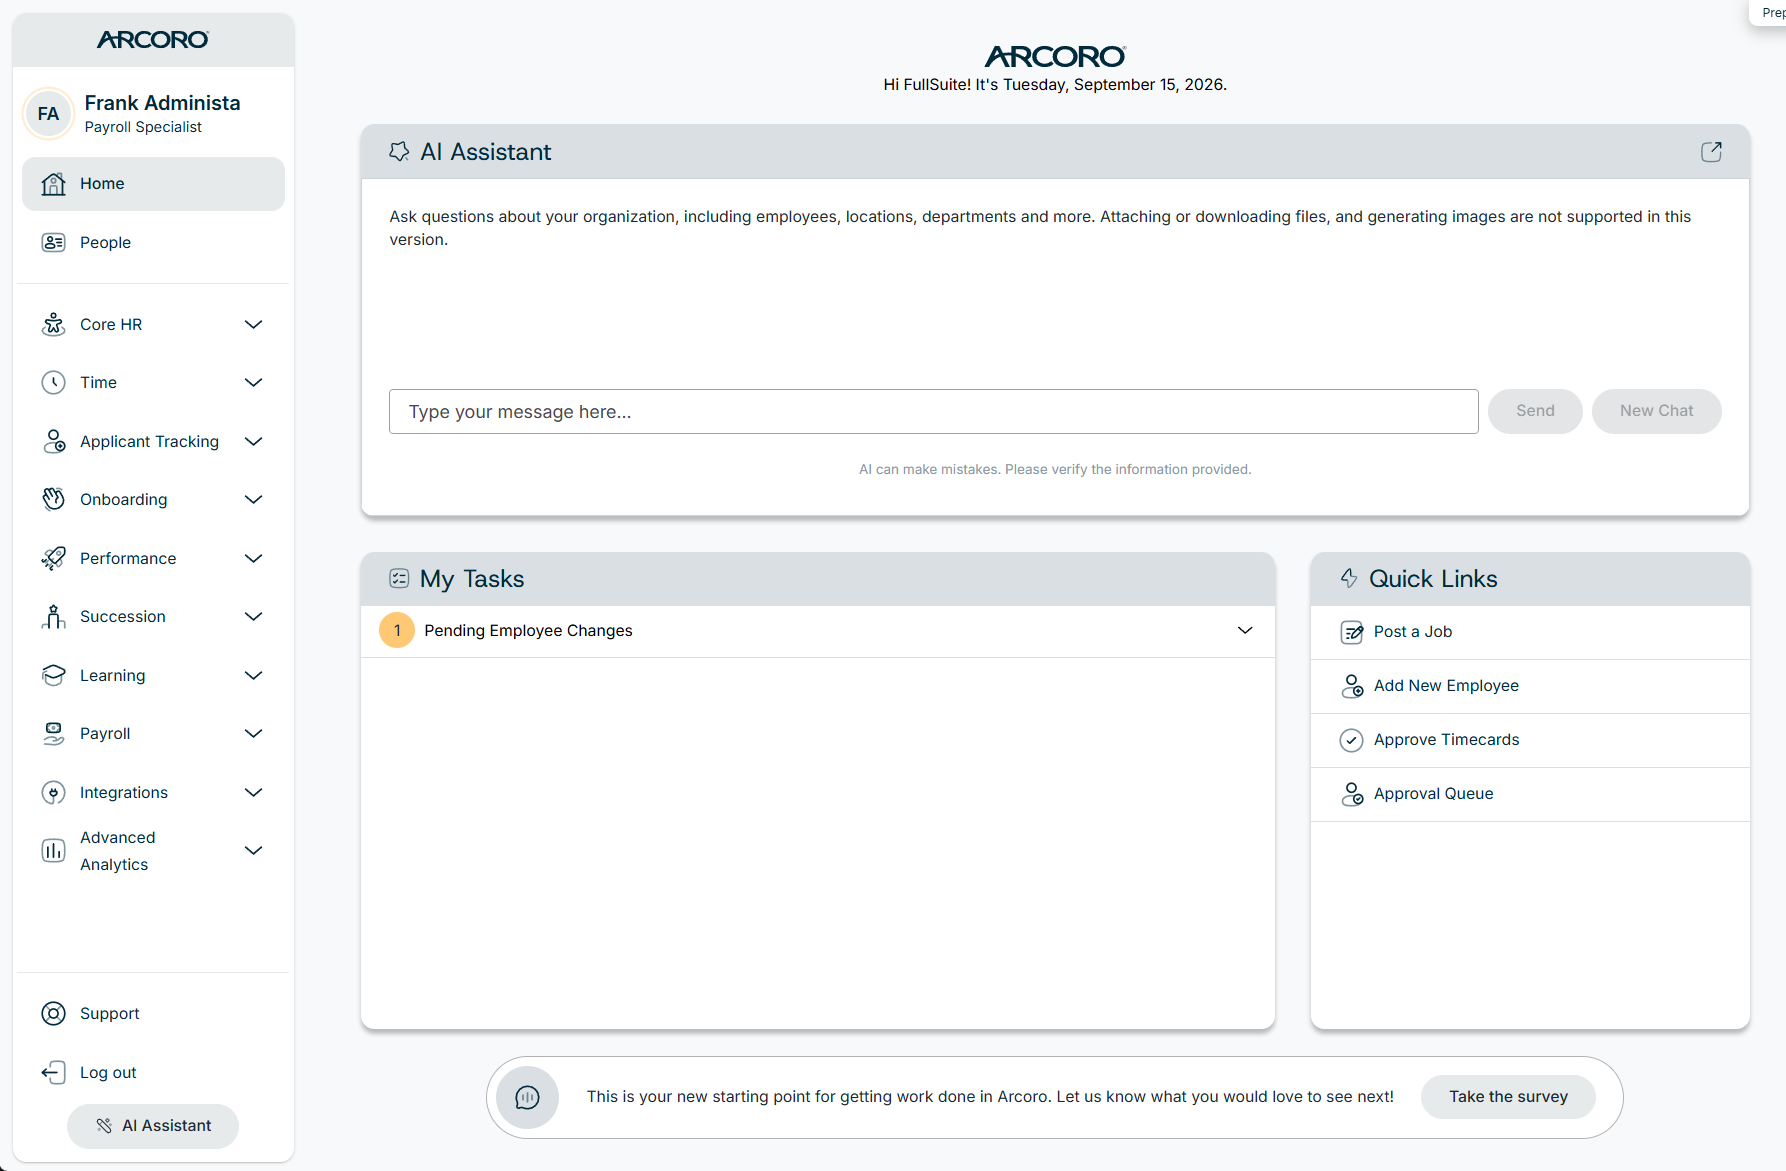Expand the Core HR menu chevron
1786x1171 pixels.
coord(254,325)
